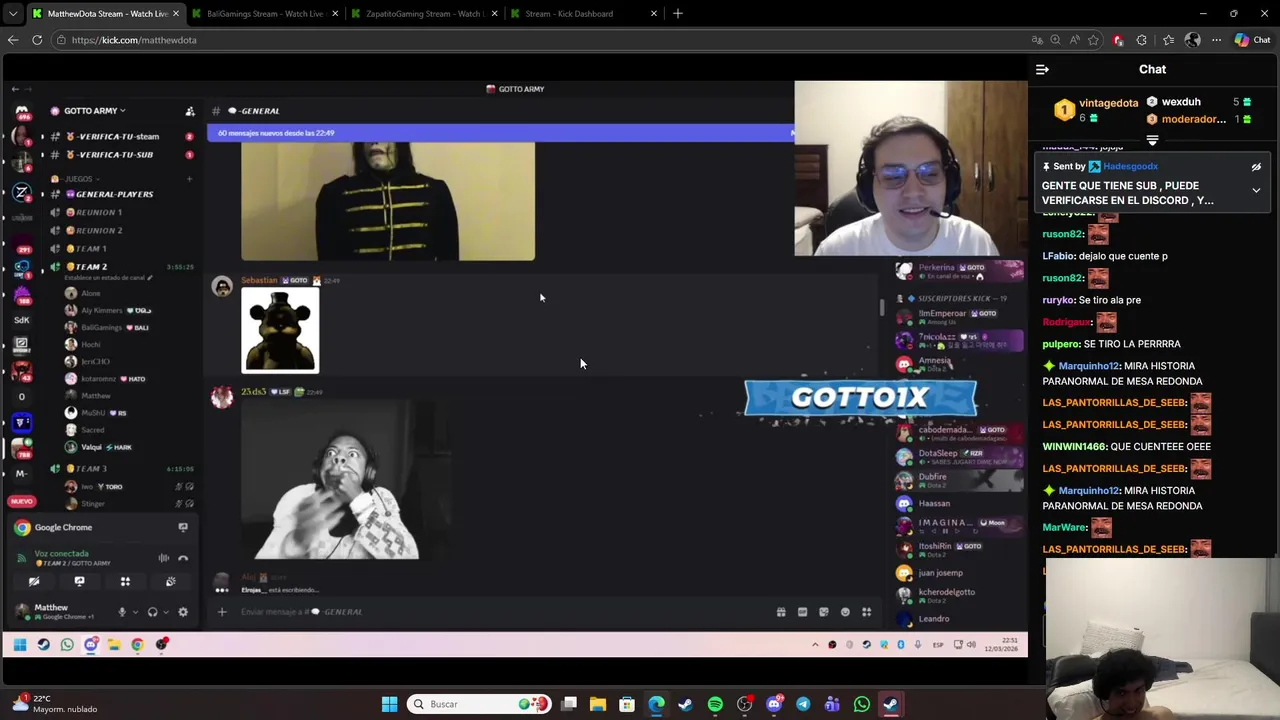Open Discord activities launcher in voice panel
The image size is (1280, 720).
(125, 581)
